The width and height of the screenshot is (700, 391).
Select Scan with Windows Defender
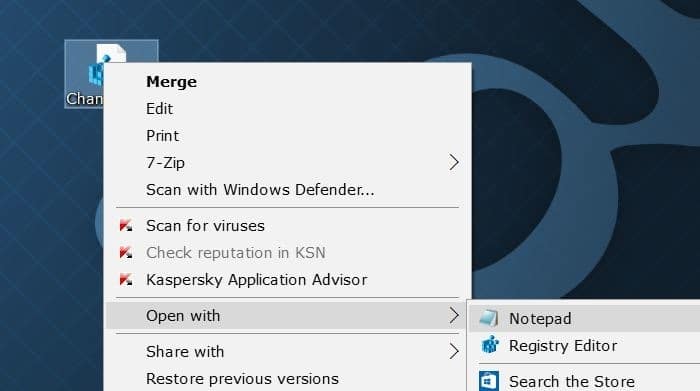pyautogui.click(x=288, y=190)
